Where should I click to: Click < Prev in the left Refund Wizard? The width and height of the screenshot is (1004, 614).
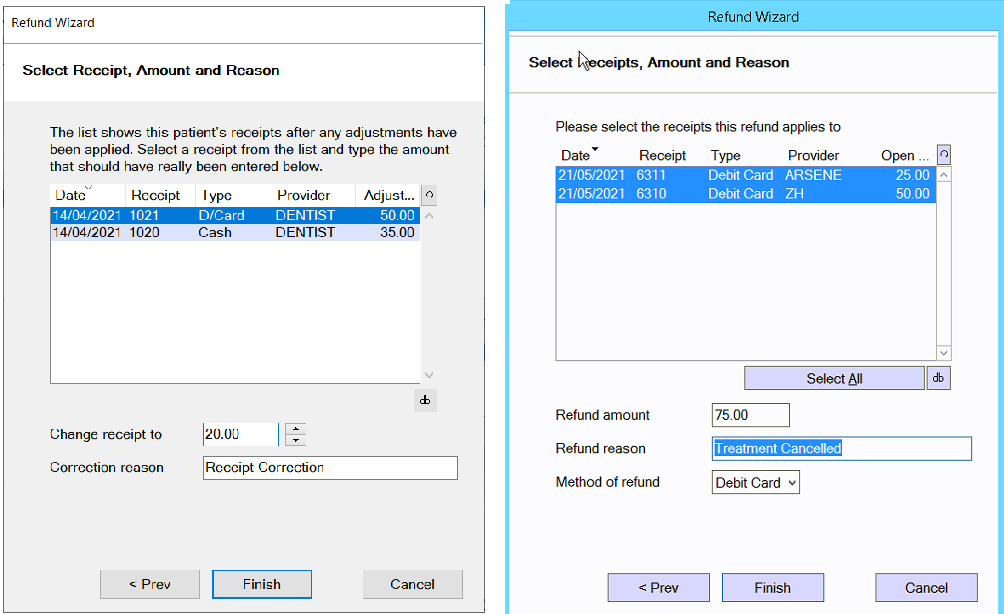point(150,585)
